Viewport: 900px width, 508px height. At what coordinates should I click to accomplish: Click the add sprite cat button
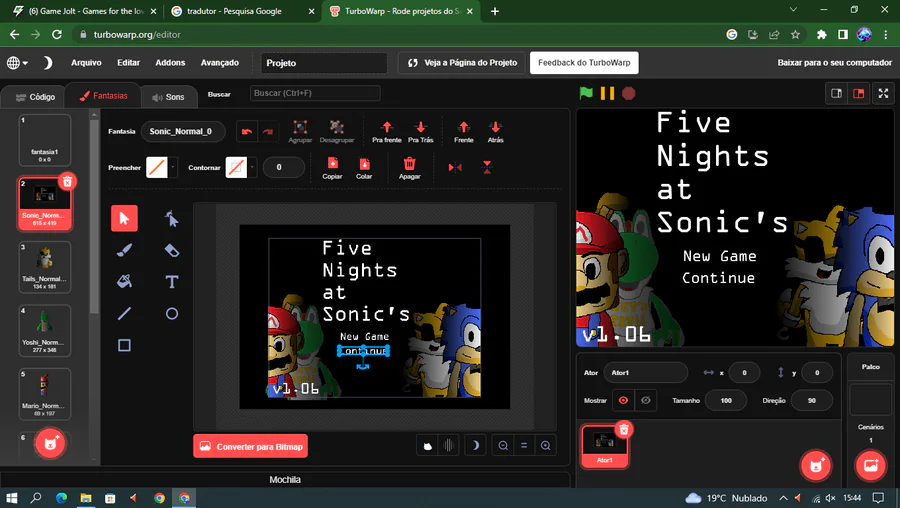tap(816, 465)
